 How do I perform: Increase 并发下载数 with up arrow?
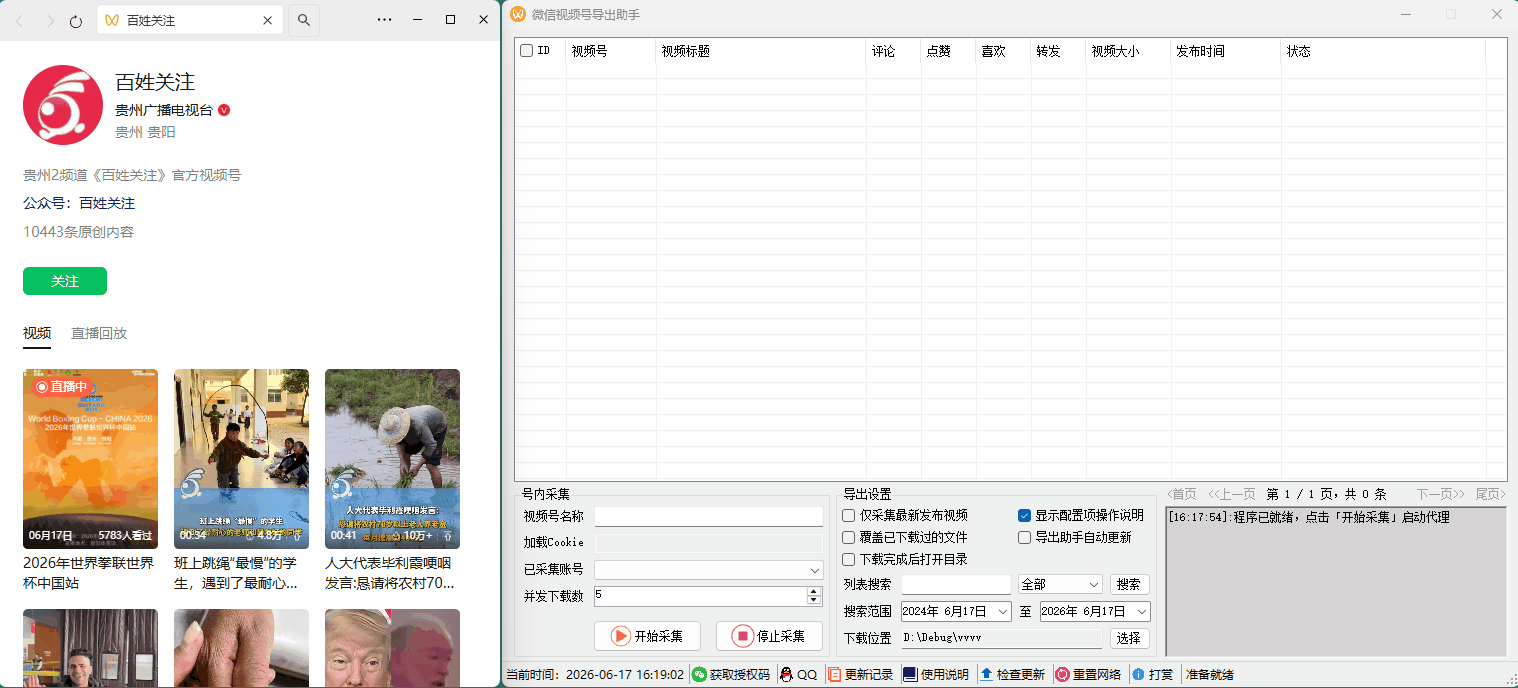814,591
